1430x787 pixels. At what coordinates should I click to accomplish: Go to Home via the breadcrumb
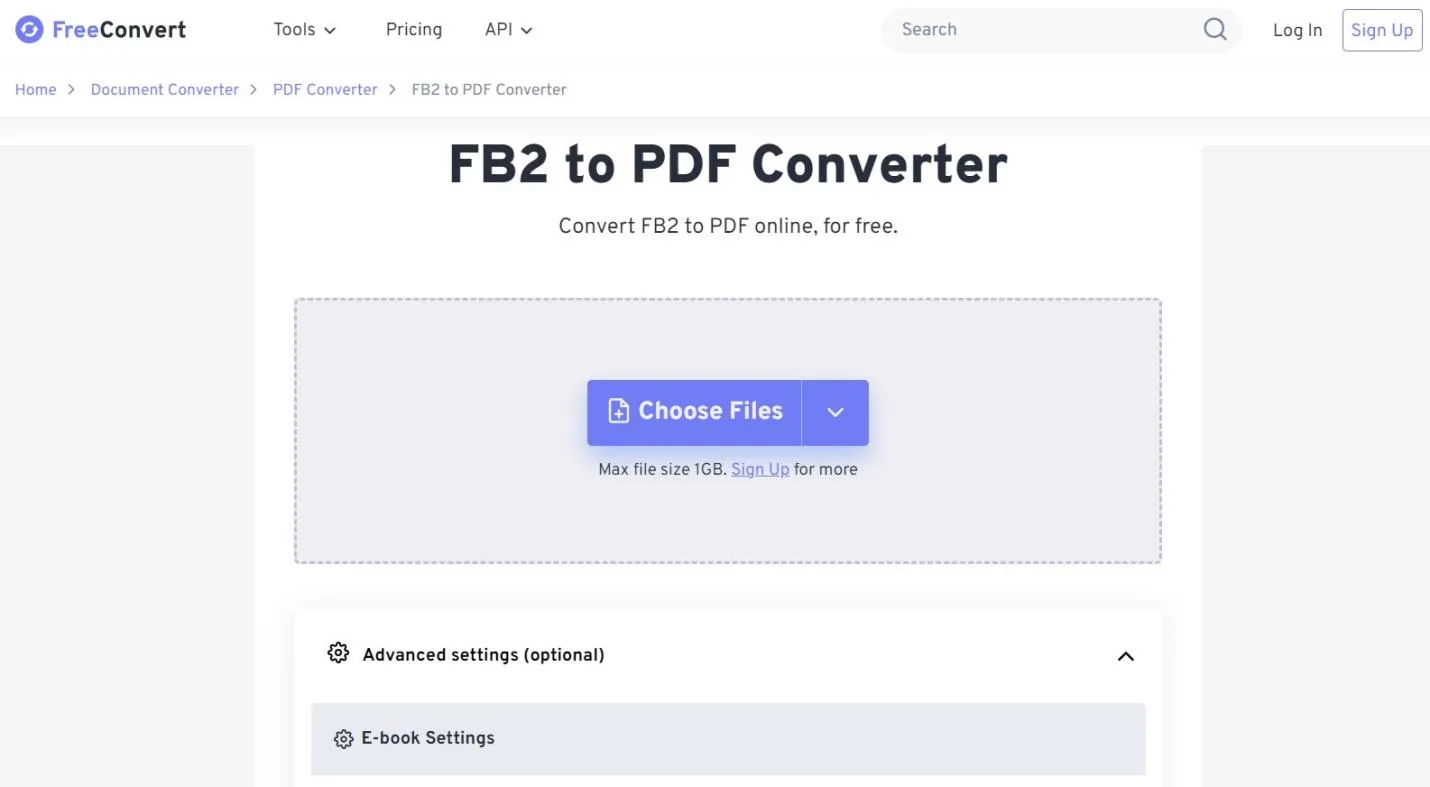[x=35, y=89]
